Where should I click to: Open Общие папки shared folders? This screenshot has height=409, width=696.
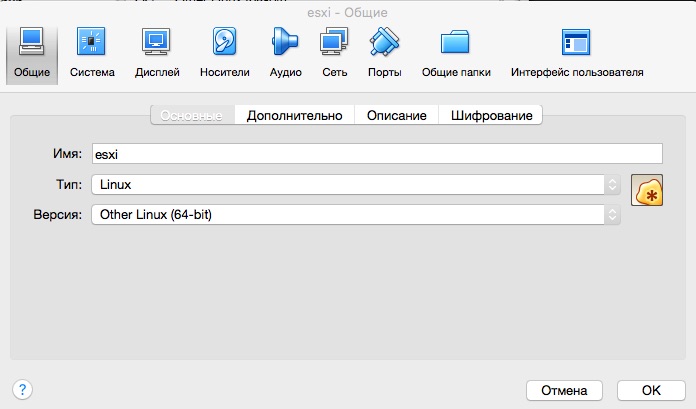click(x=455, y=52)
